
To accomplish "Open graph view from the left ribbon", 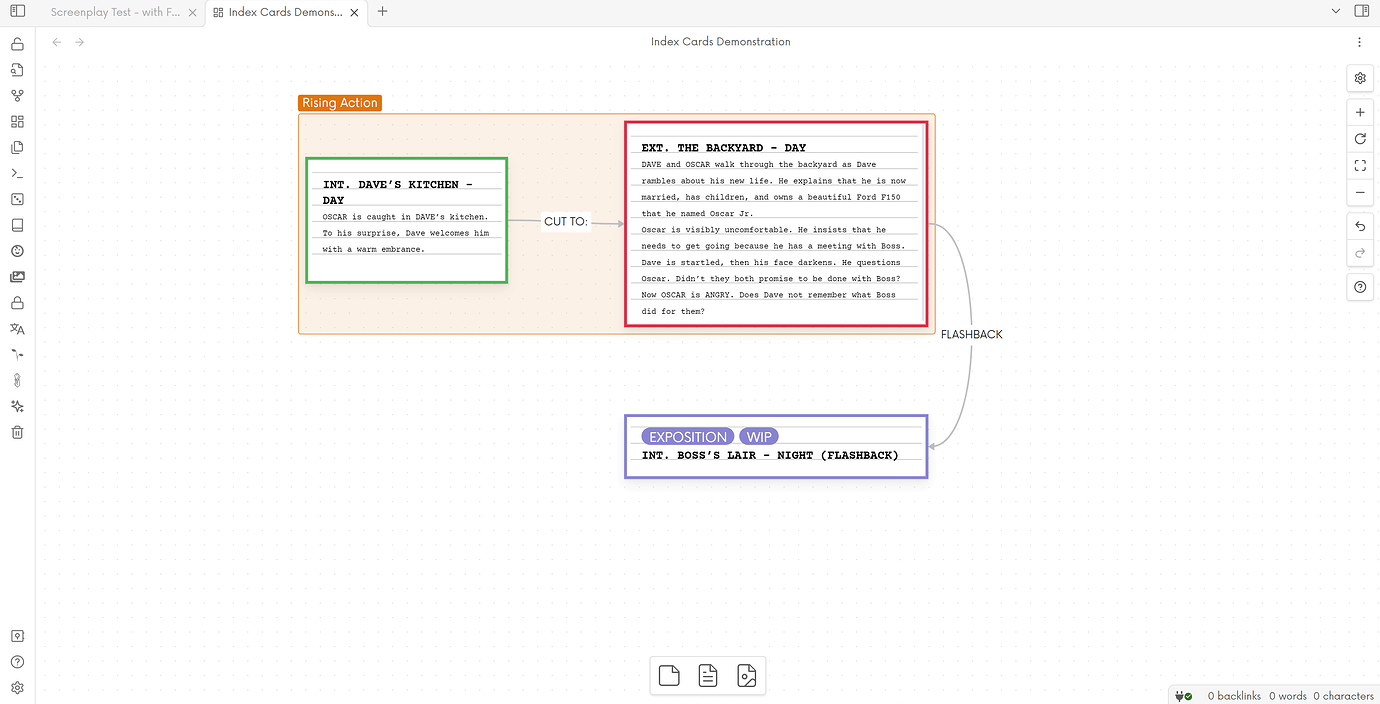I will (16, 95).
